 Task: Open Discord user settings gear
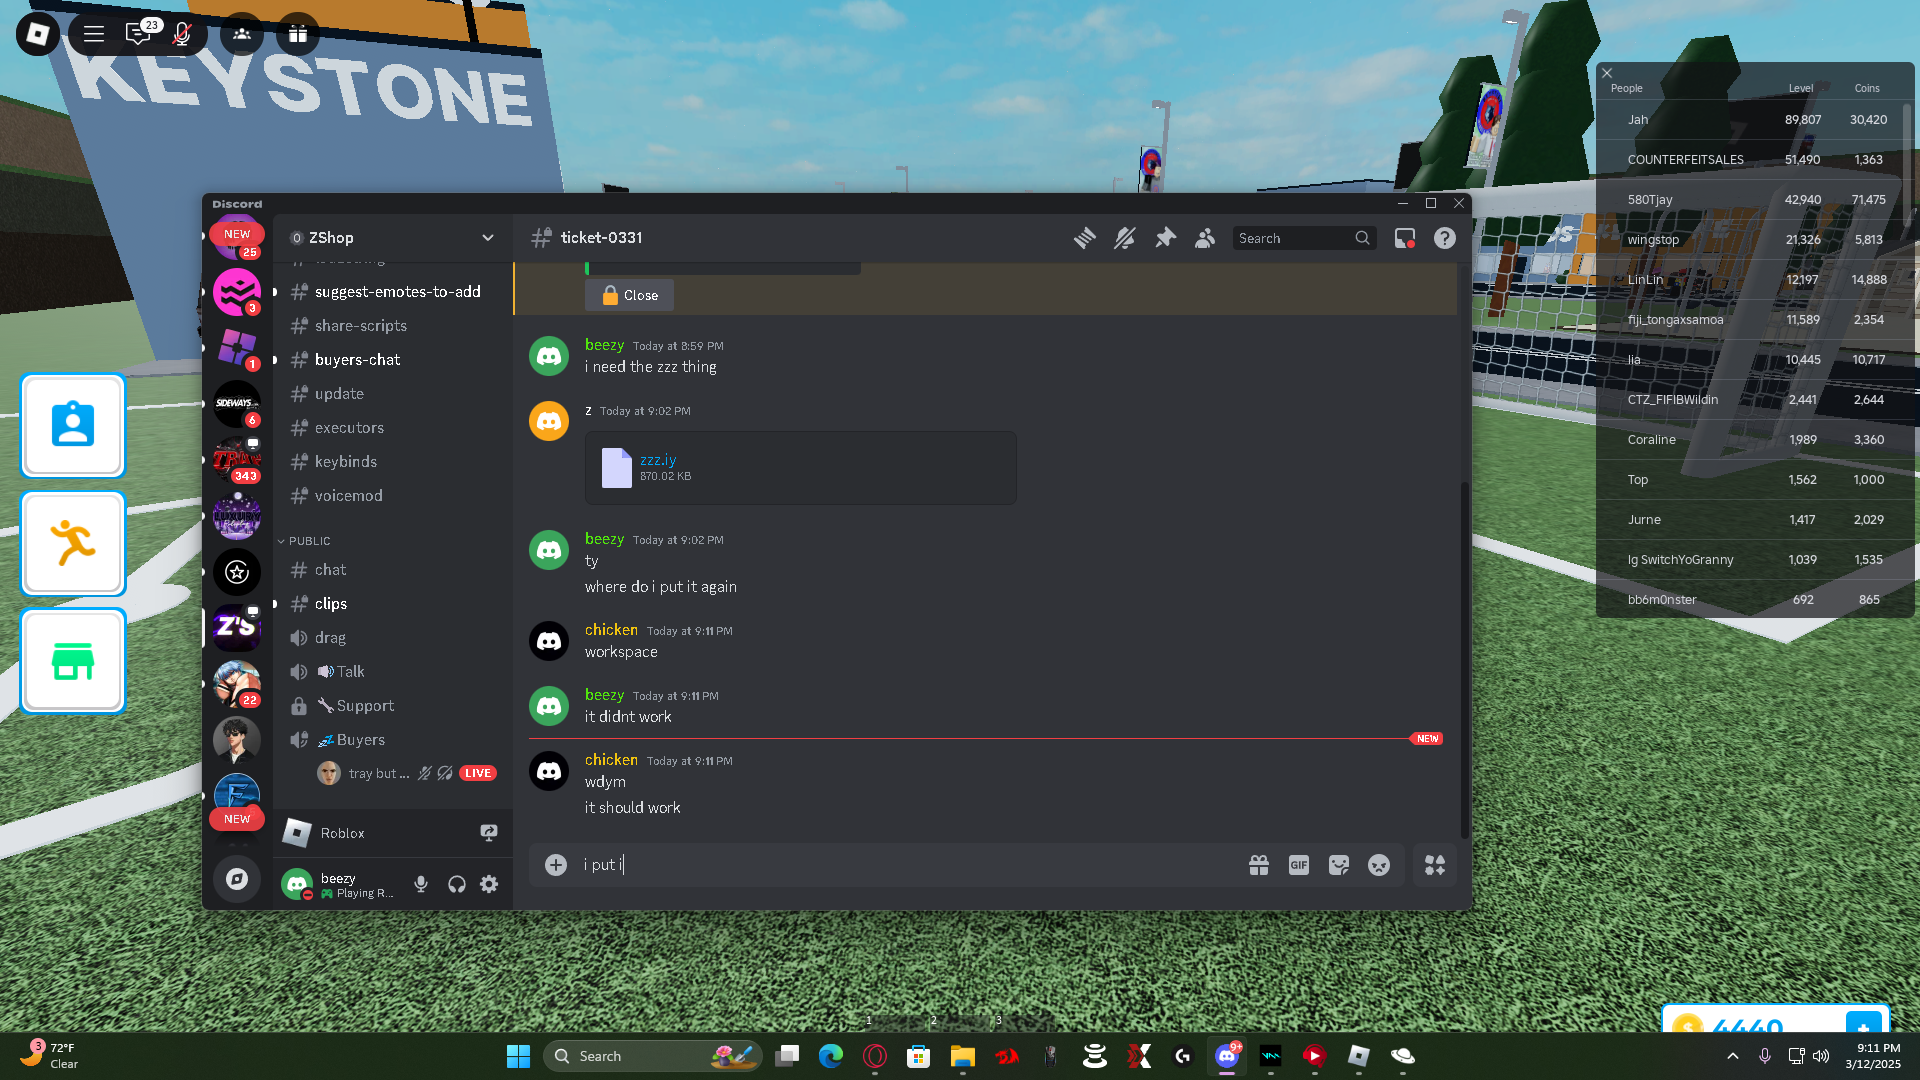point(489,884)
